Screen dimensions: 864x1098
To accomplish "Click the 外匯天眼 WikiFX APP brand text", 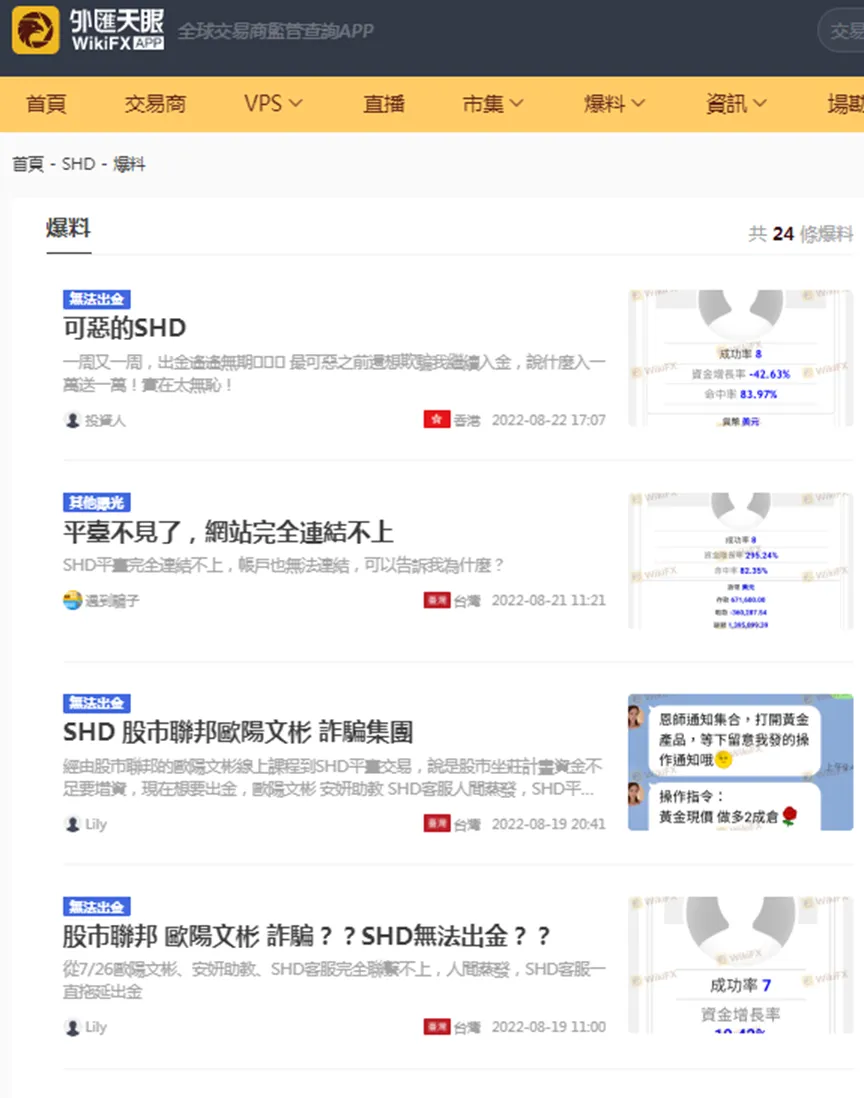I will 117,30.
